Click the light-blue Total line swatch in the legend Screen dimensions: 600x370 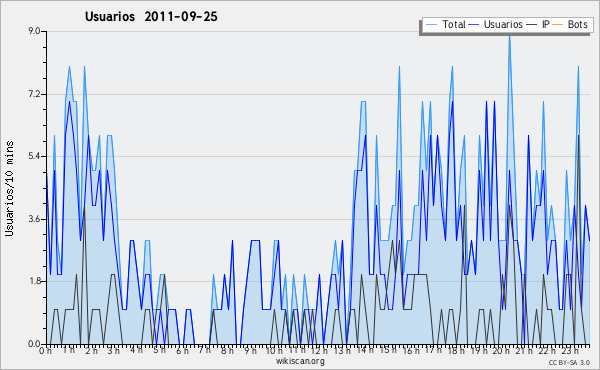click(x=432, y=25)
